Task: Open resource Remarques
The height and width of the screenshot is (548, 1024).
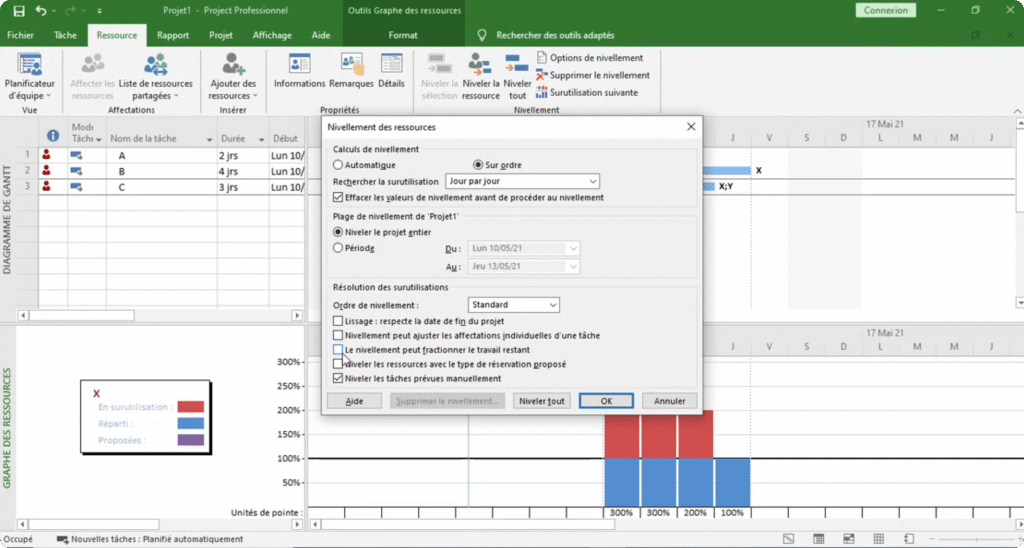Action: [x=351, y=71]
